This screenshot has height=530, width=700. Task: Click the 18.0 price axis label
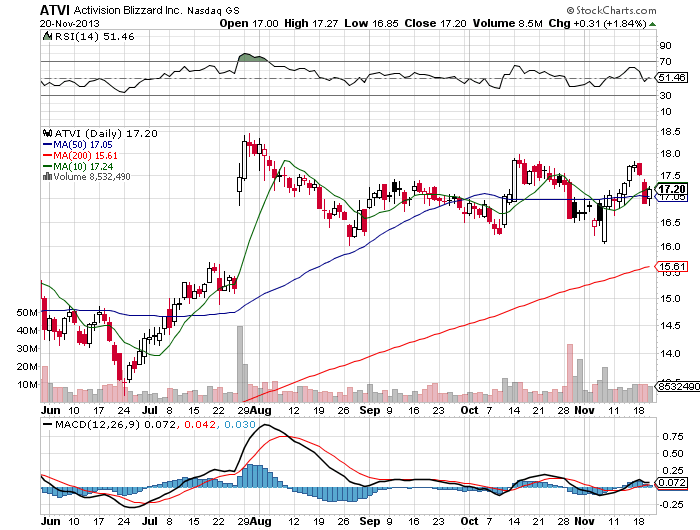click(670, 154)
